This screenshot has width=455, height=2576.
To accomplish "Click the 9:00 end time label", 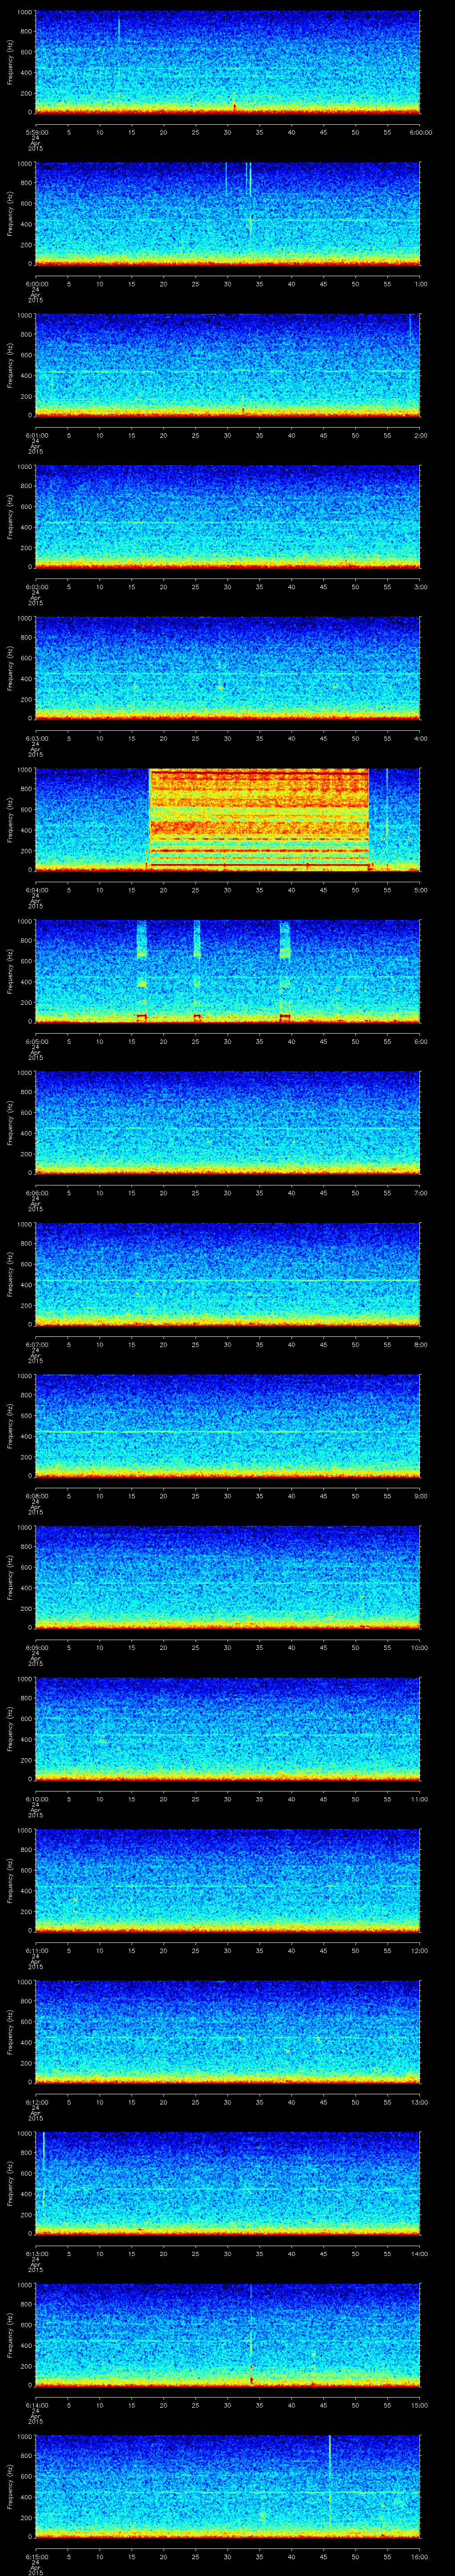I will tap(420, 1496).
